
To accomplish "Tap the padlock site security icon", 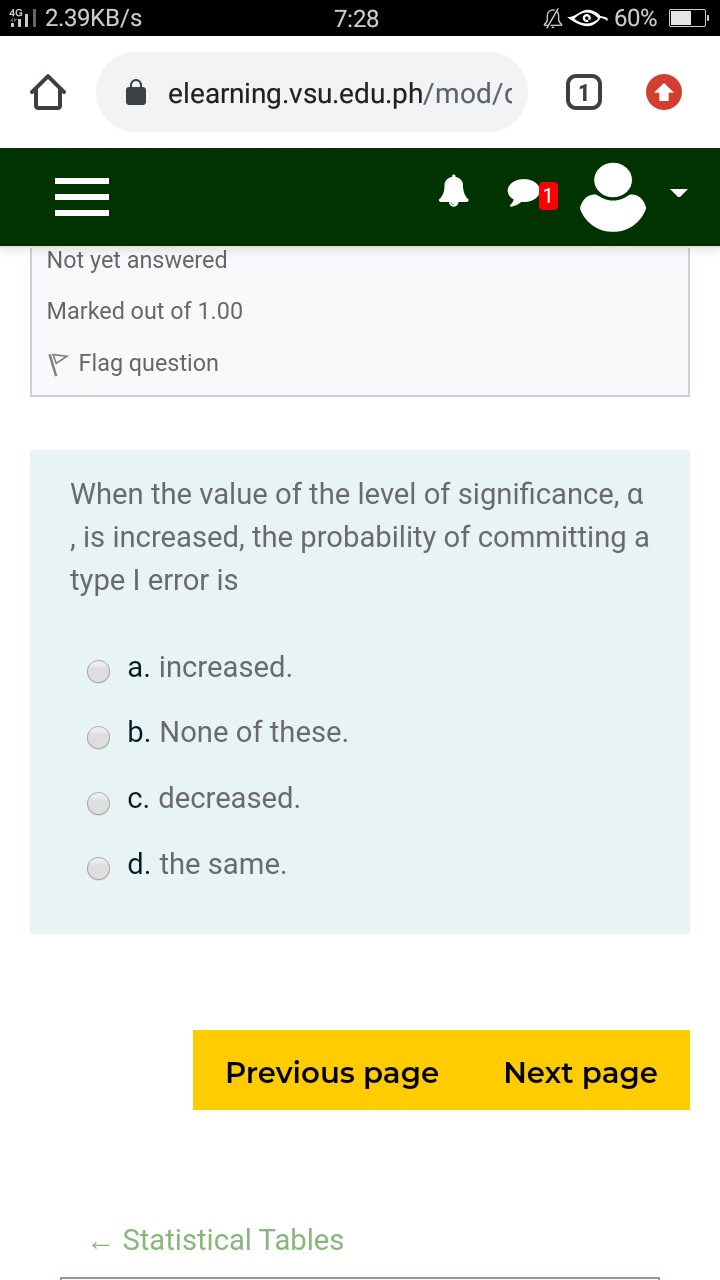I will 137,94.
